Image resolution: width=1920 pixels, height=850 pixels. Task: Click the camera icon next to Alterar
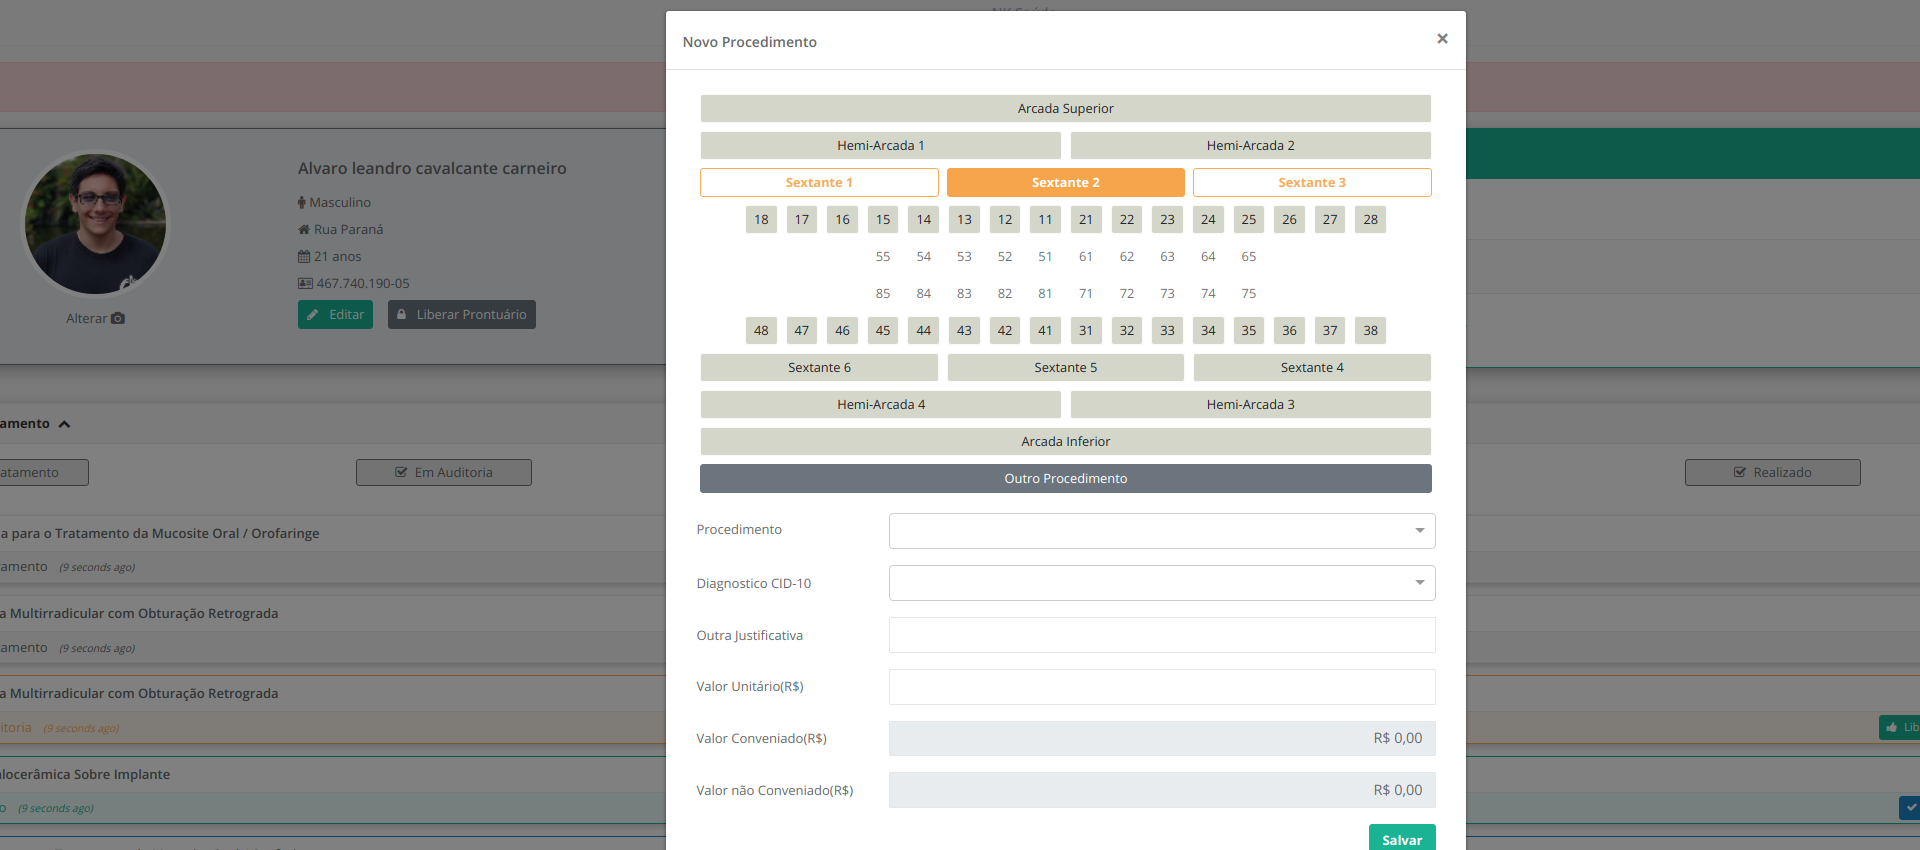(x=118, y=319)
